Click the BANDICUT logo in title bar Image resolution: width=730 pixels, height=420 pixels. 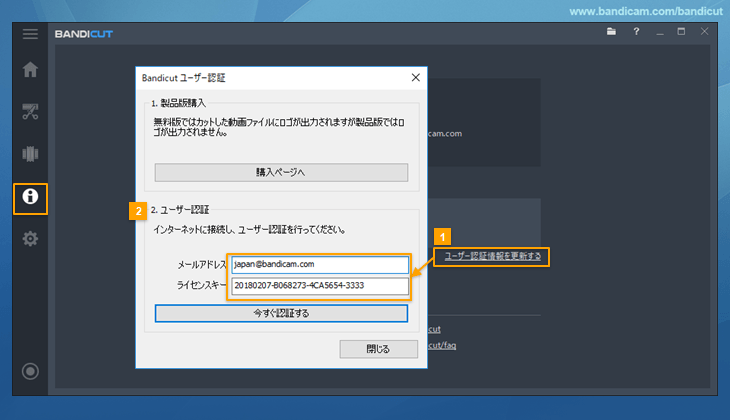tap(84, 34)
